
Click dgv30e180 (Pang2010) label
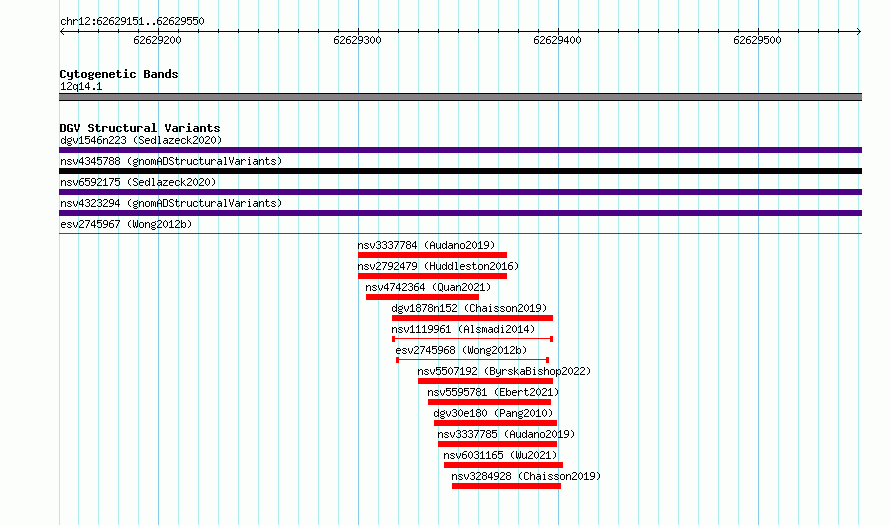493,413
